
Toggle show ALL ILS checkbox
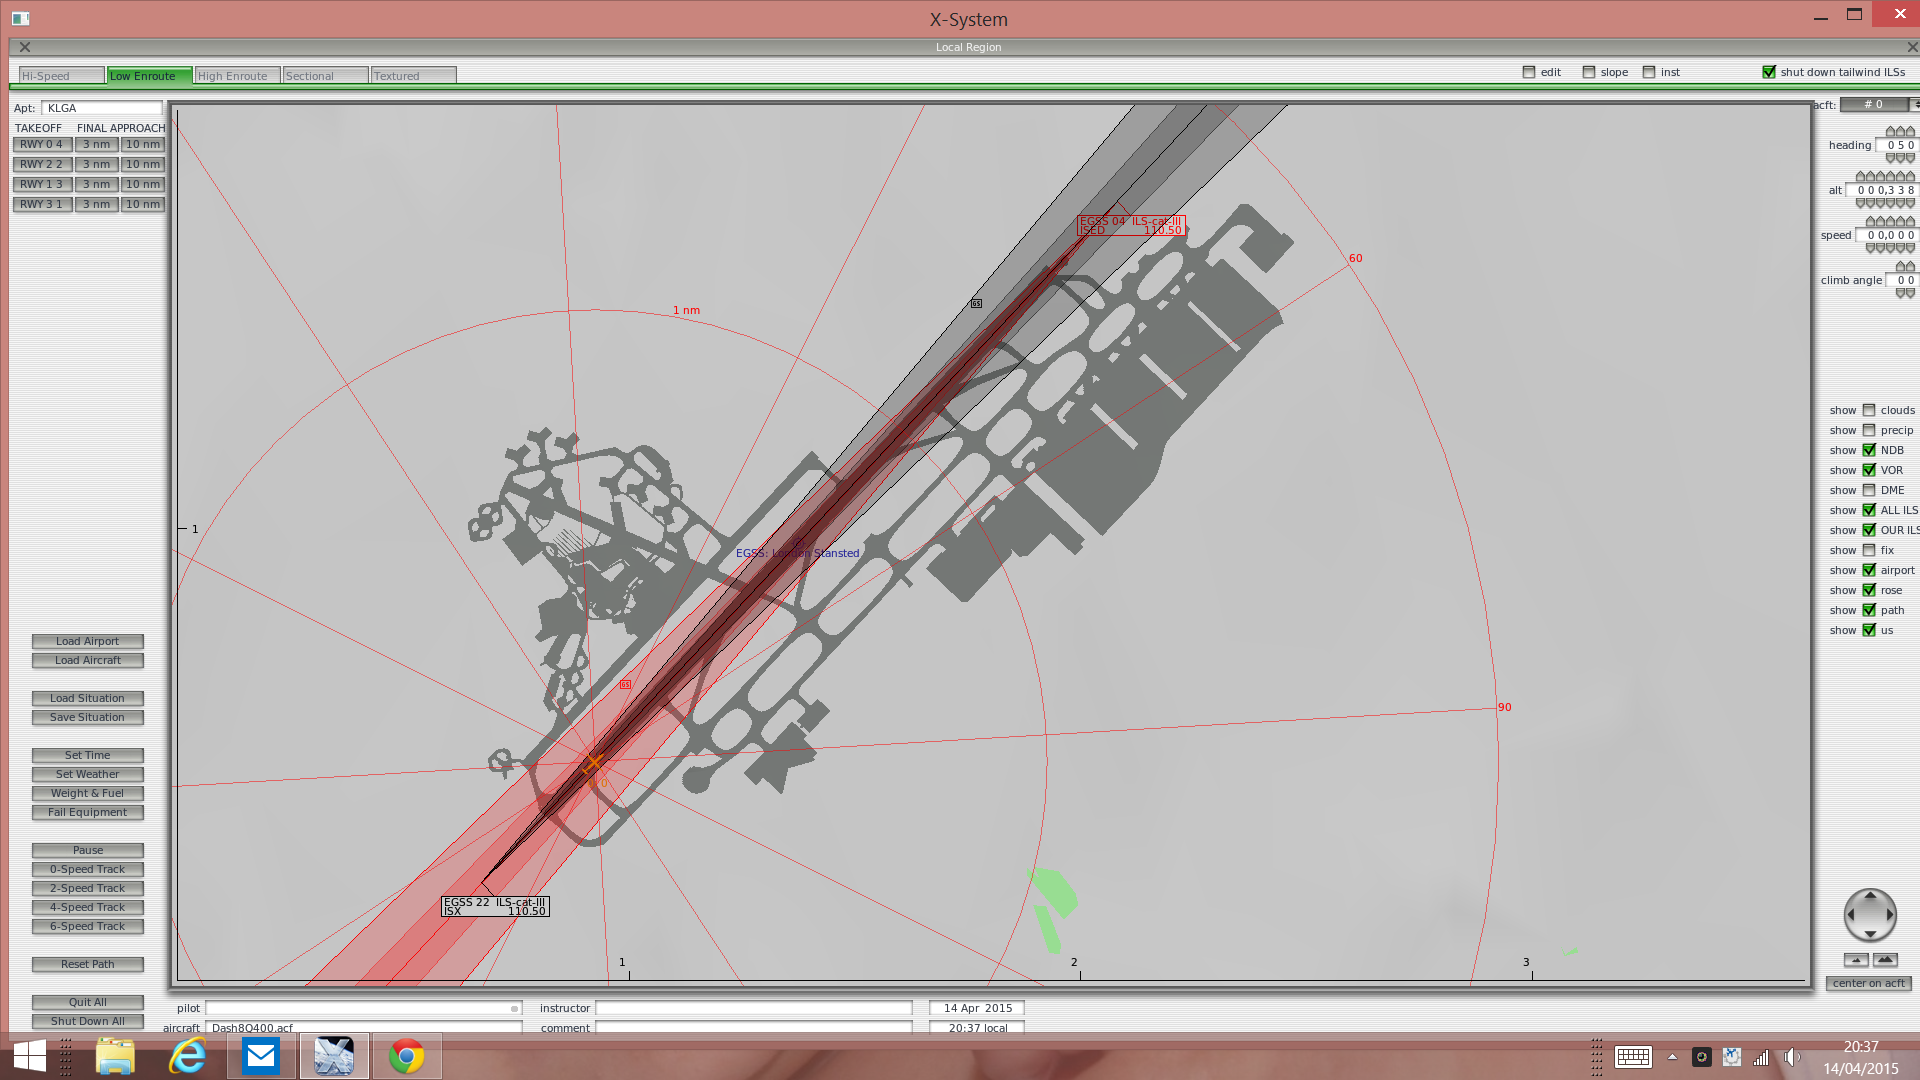click(x=1869, y=510)
